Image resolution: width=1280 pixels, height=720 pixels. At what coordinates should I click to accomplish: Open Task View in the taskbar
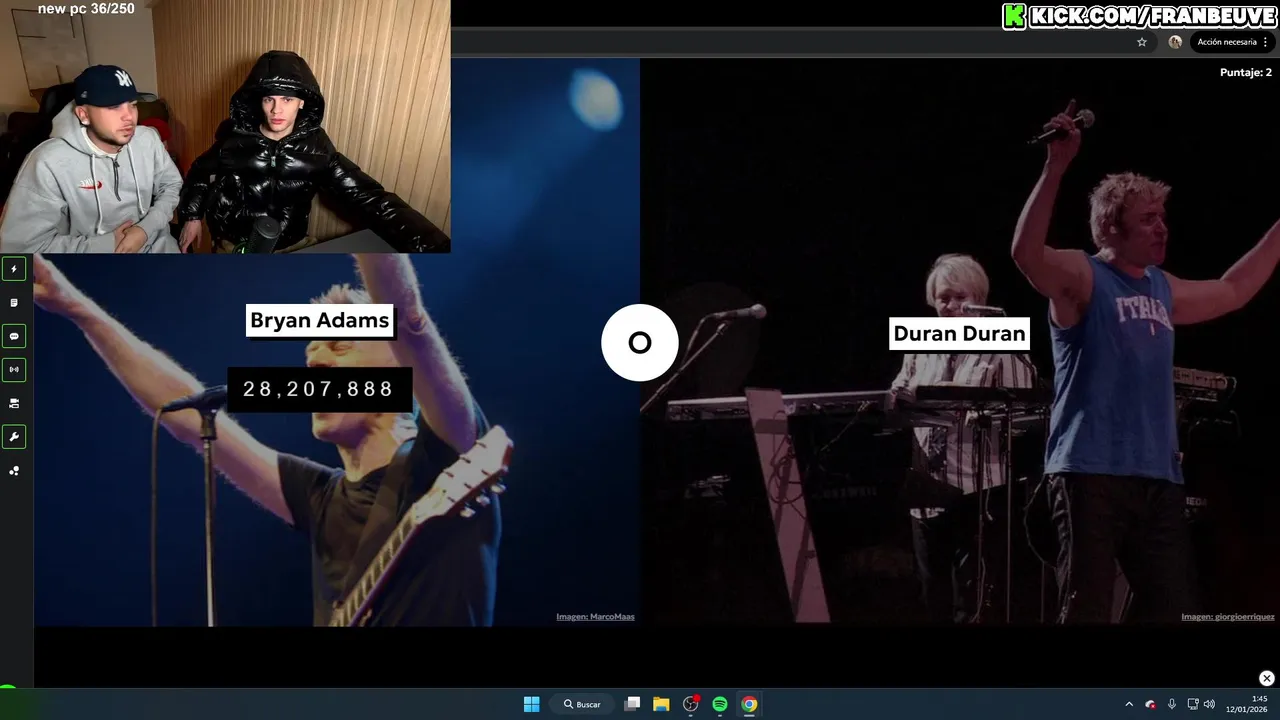[632, 704]
